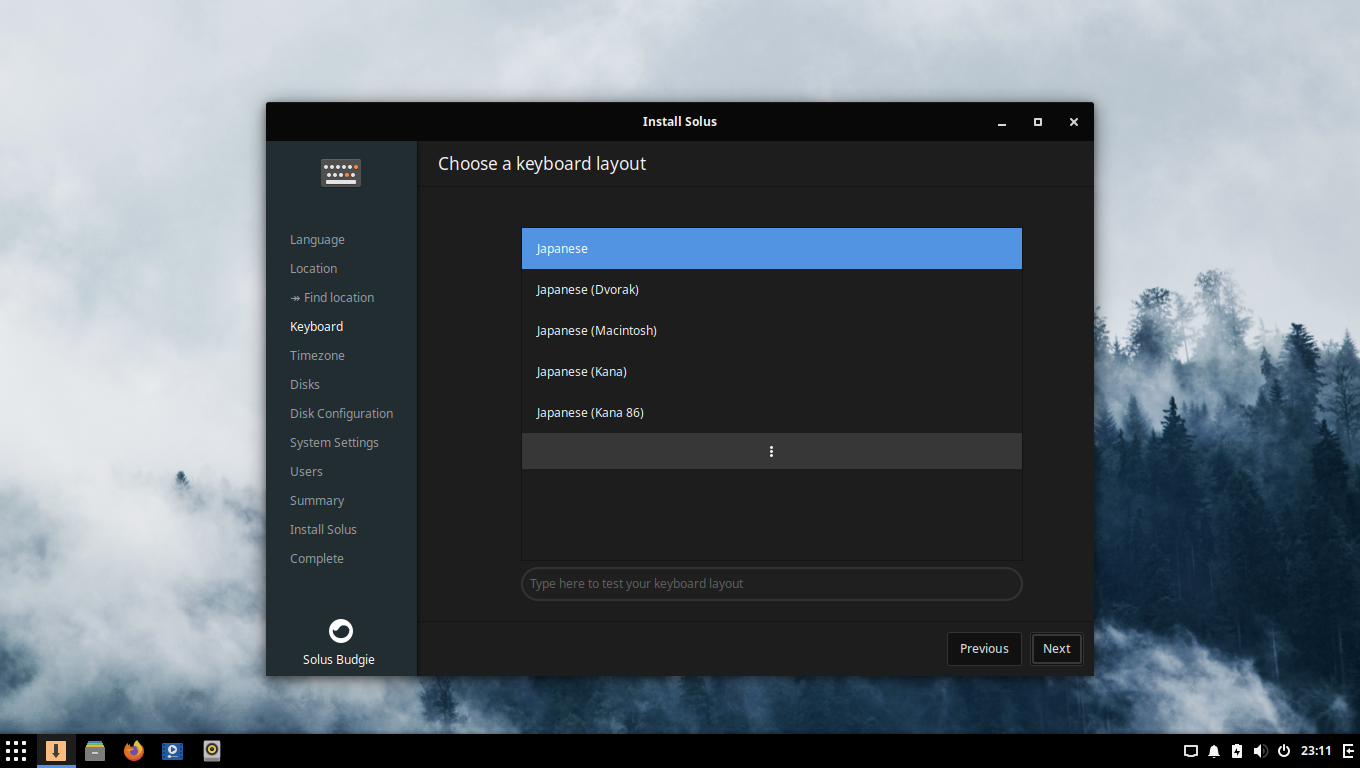Select the Japanese (Macintosh) layout
Viewport: 1360px width, 768px height.
[772, 330]
